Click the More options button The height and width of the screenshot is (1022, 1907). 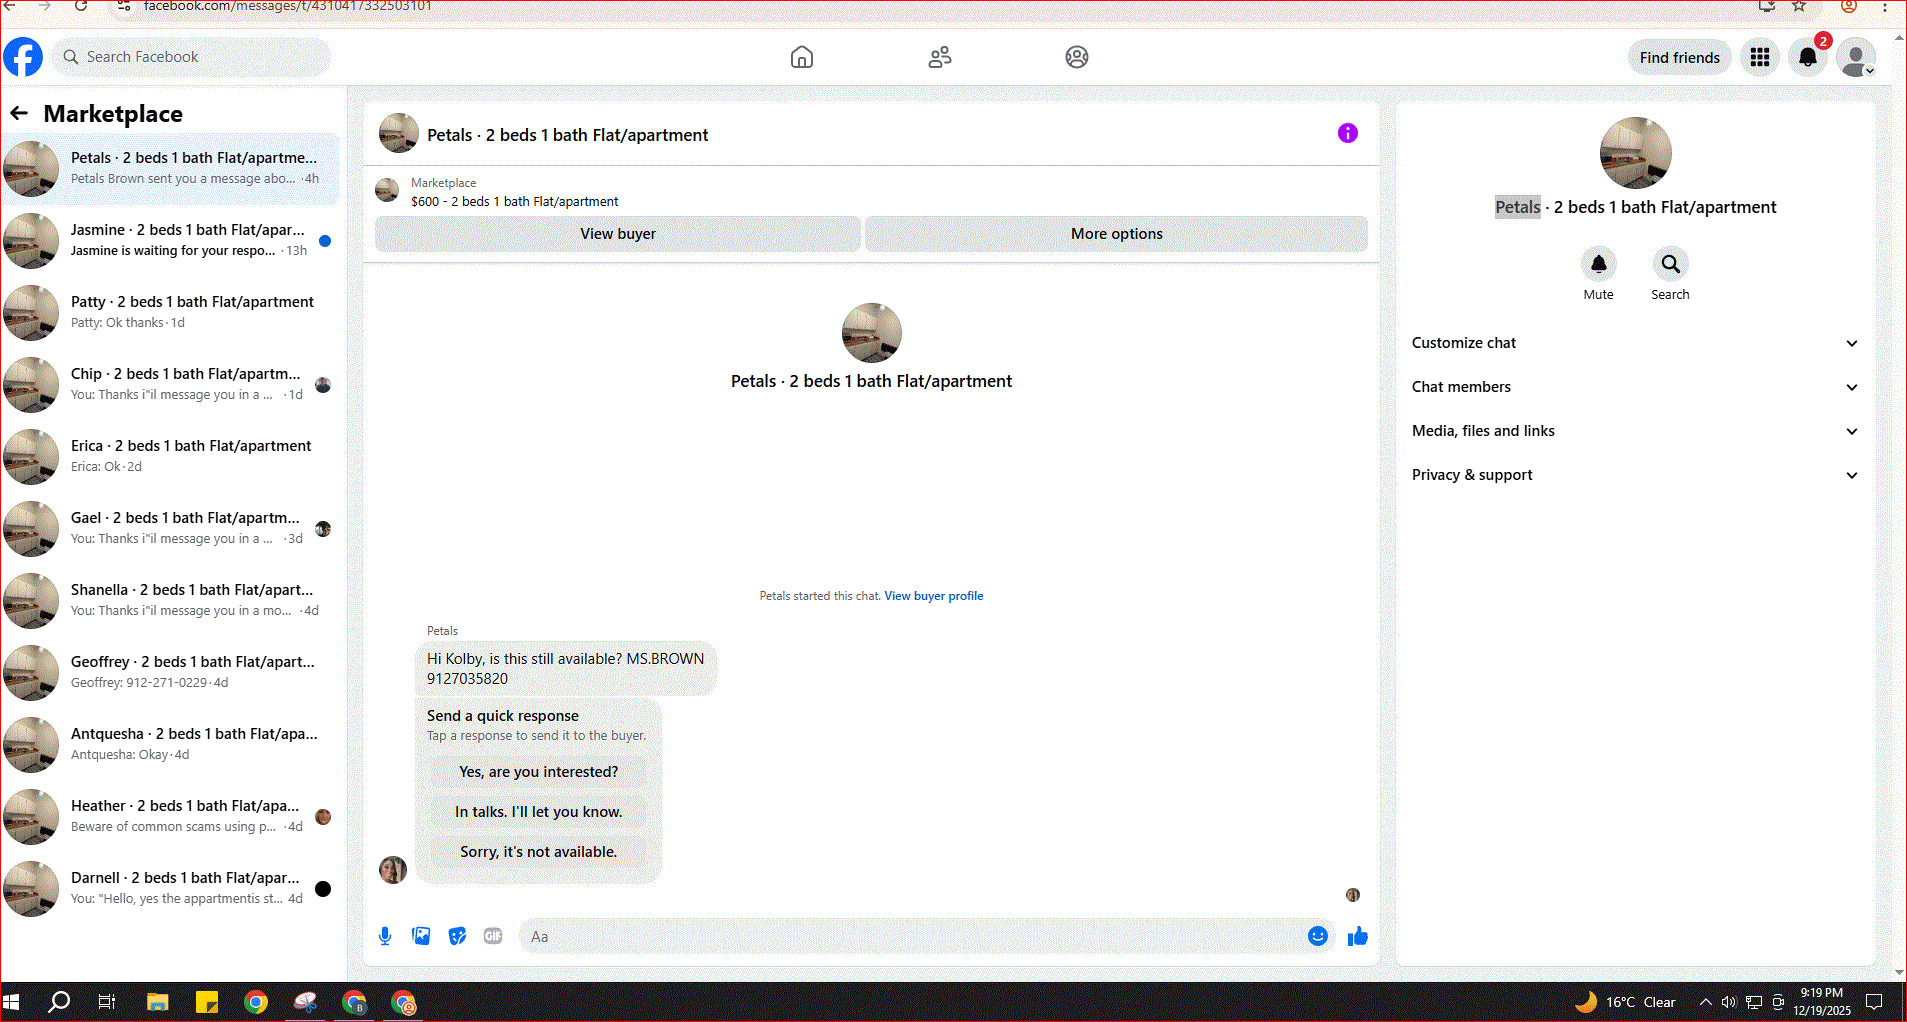point(1116,234)
